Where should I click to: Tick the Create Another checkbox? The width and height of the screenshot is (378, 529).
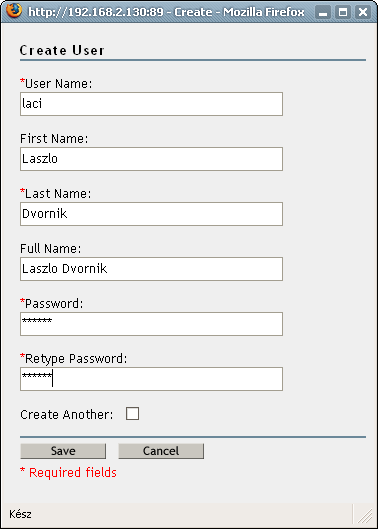(132, 414)
